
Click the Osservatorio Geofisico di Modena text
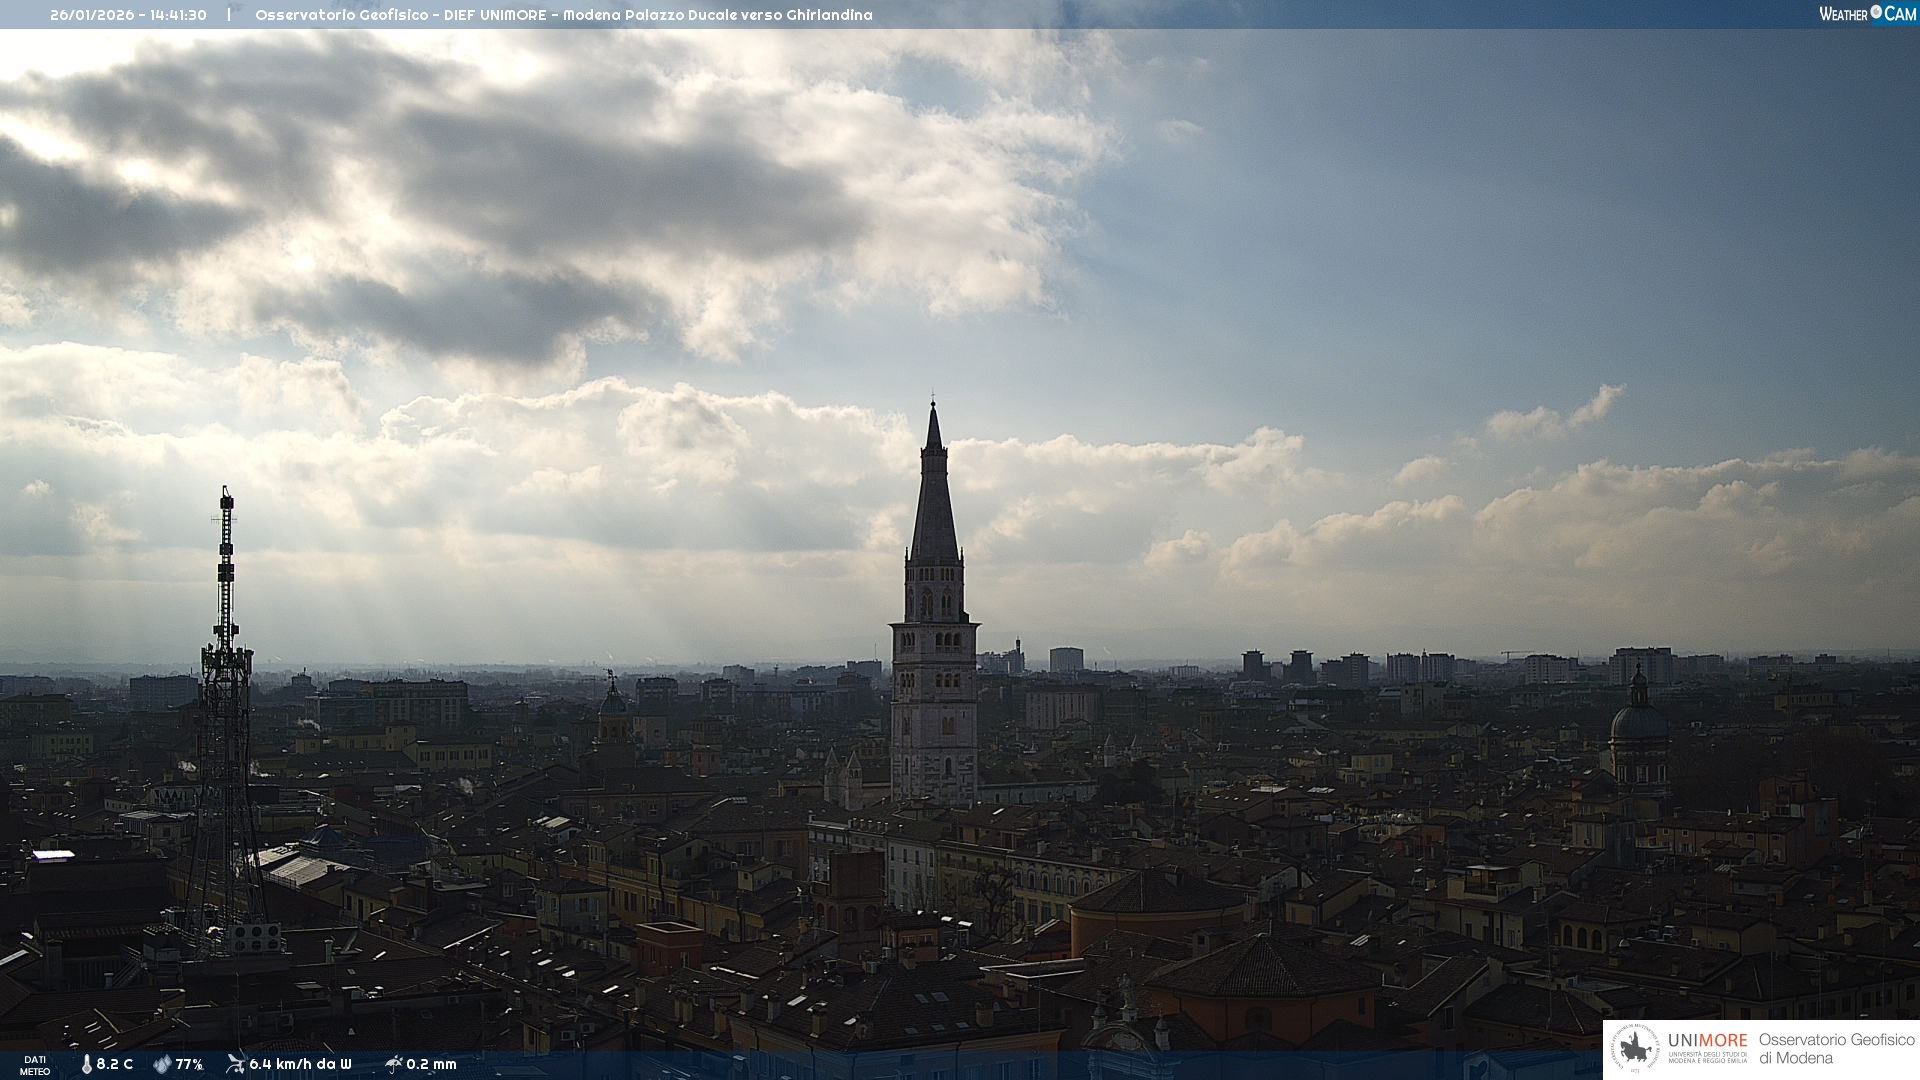tap(1836, 1049)
